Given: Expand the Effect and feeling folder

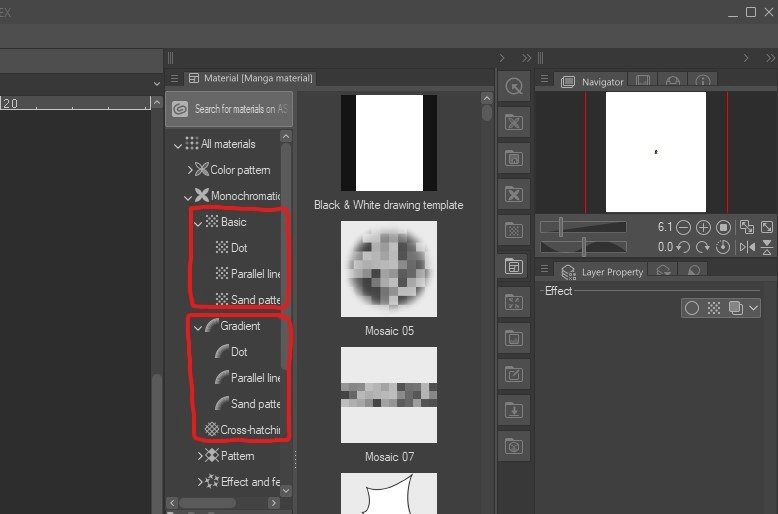Looking at the screenshot, I should tap(200, 481).
